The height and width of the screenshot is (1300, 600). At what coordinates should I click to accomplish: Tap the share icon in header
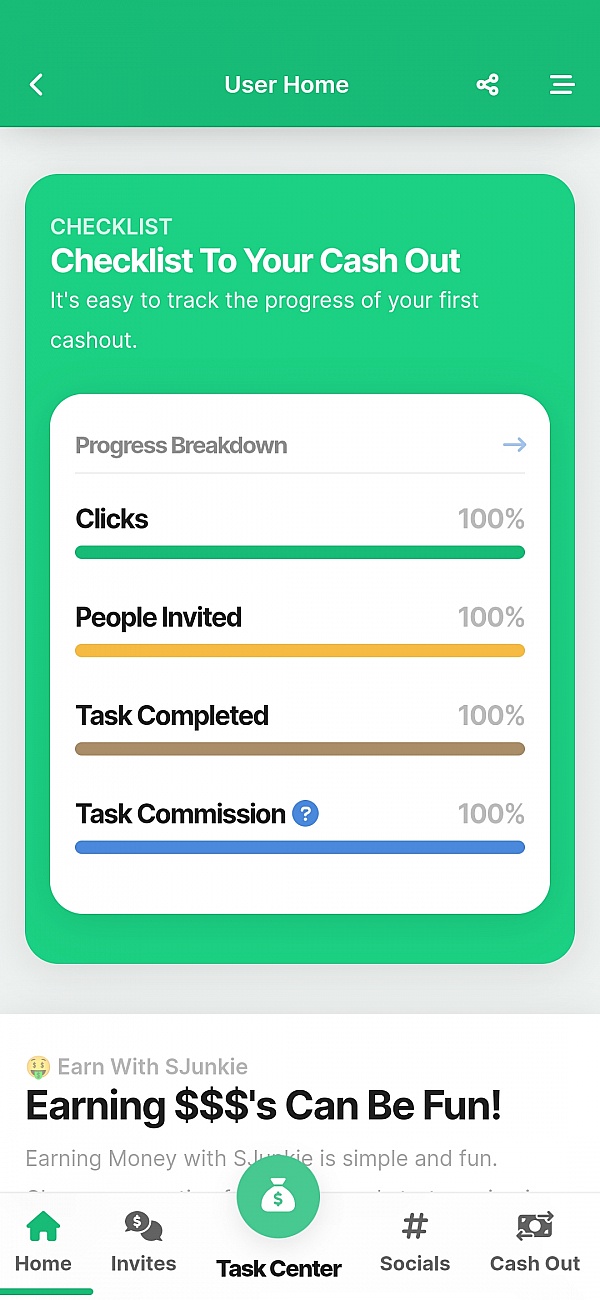[x=487, y=85]
